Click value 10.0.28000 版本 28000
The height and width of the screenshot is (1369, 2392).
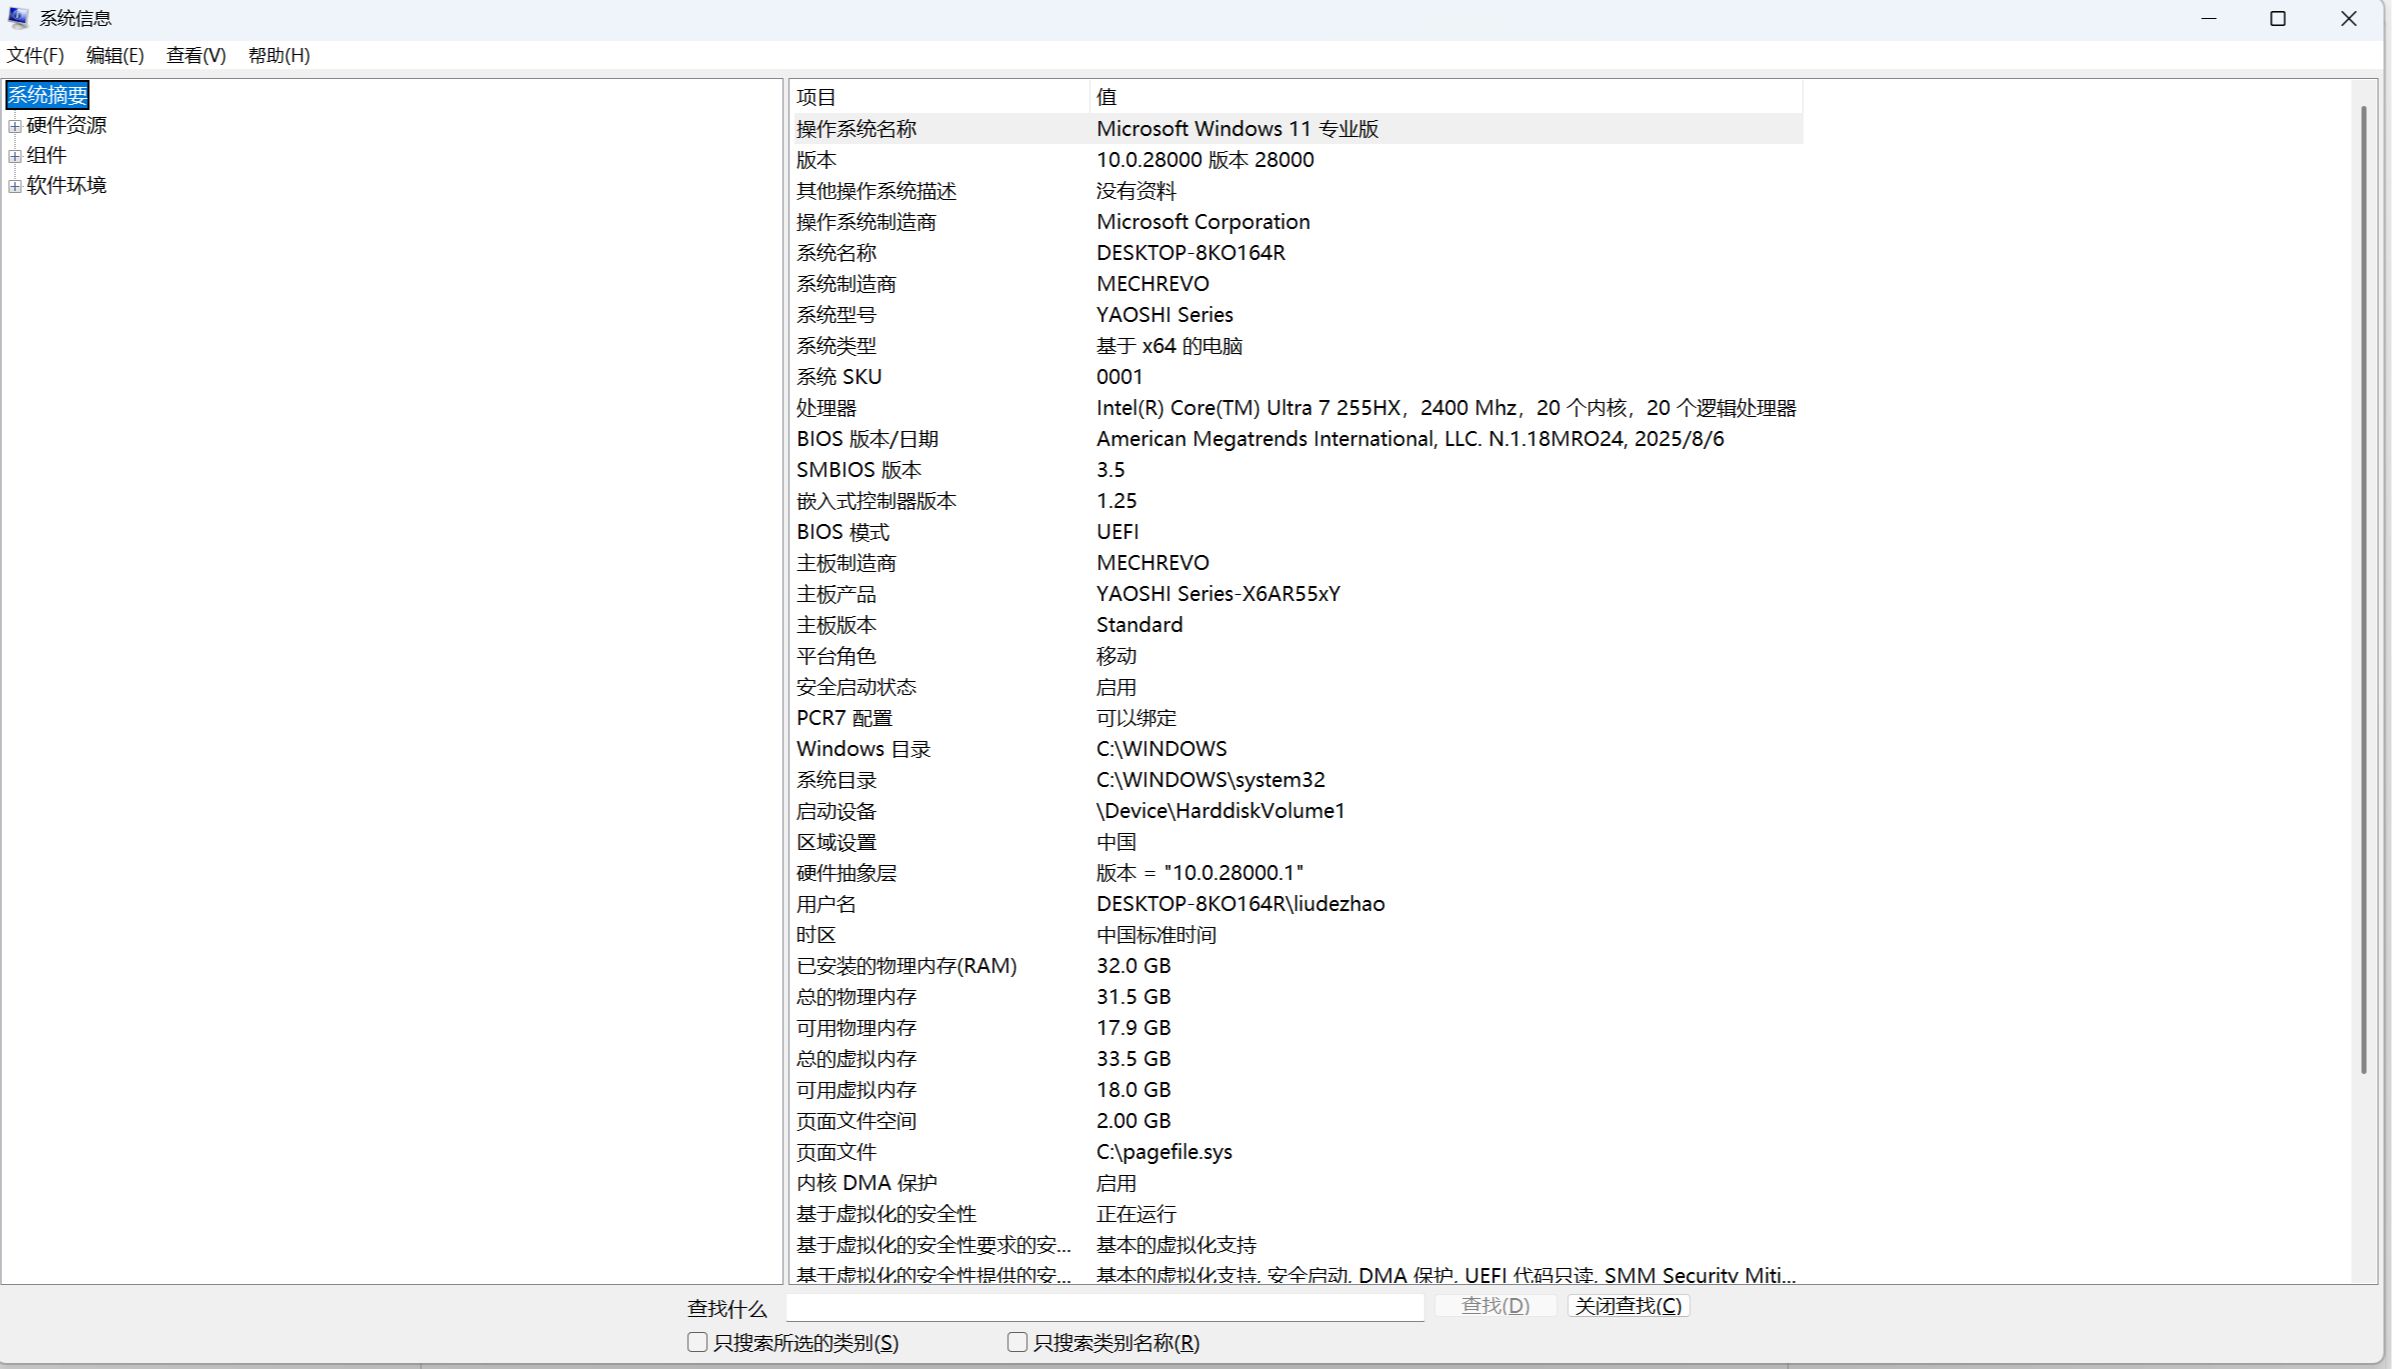[1205, 160]
